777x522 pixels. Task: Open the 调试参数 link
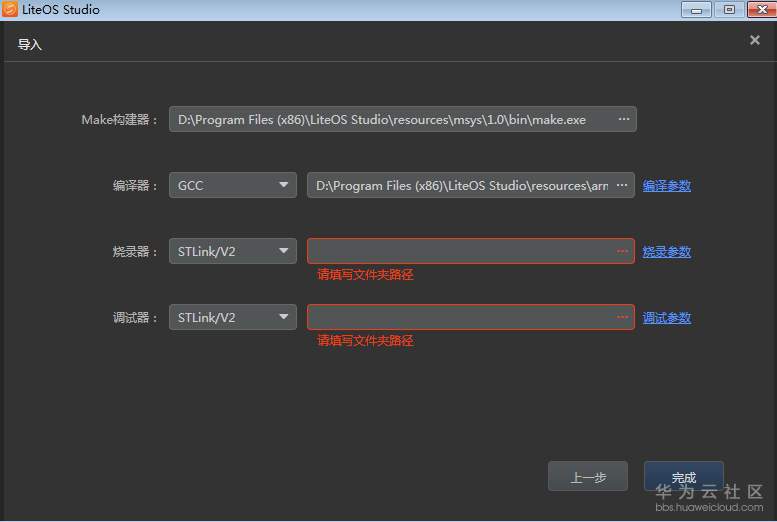666,318
